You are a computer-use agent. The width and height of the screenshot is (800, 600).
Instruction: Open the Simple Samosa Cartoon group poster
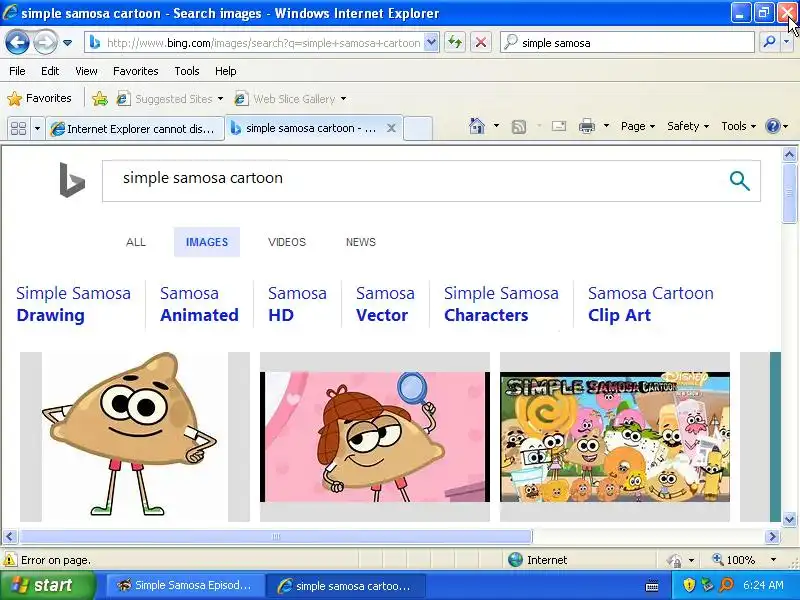[x=615, y=437]
